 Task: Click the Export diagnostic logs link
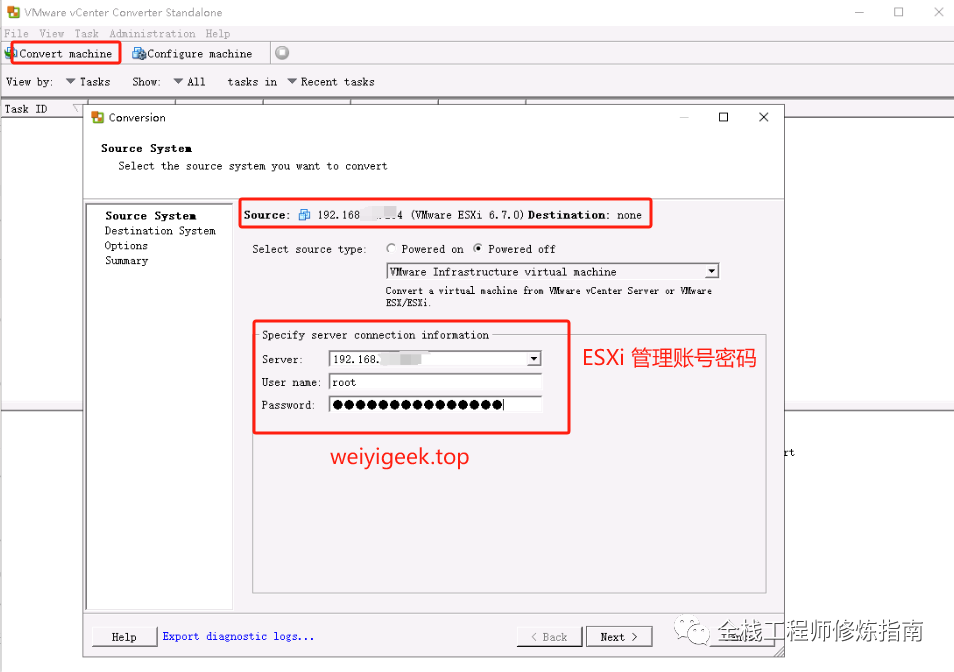[238, 636]
